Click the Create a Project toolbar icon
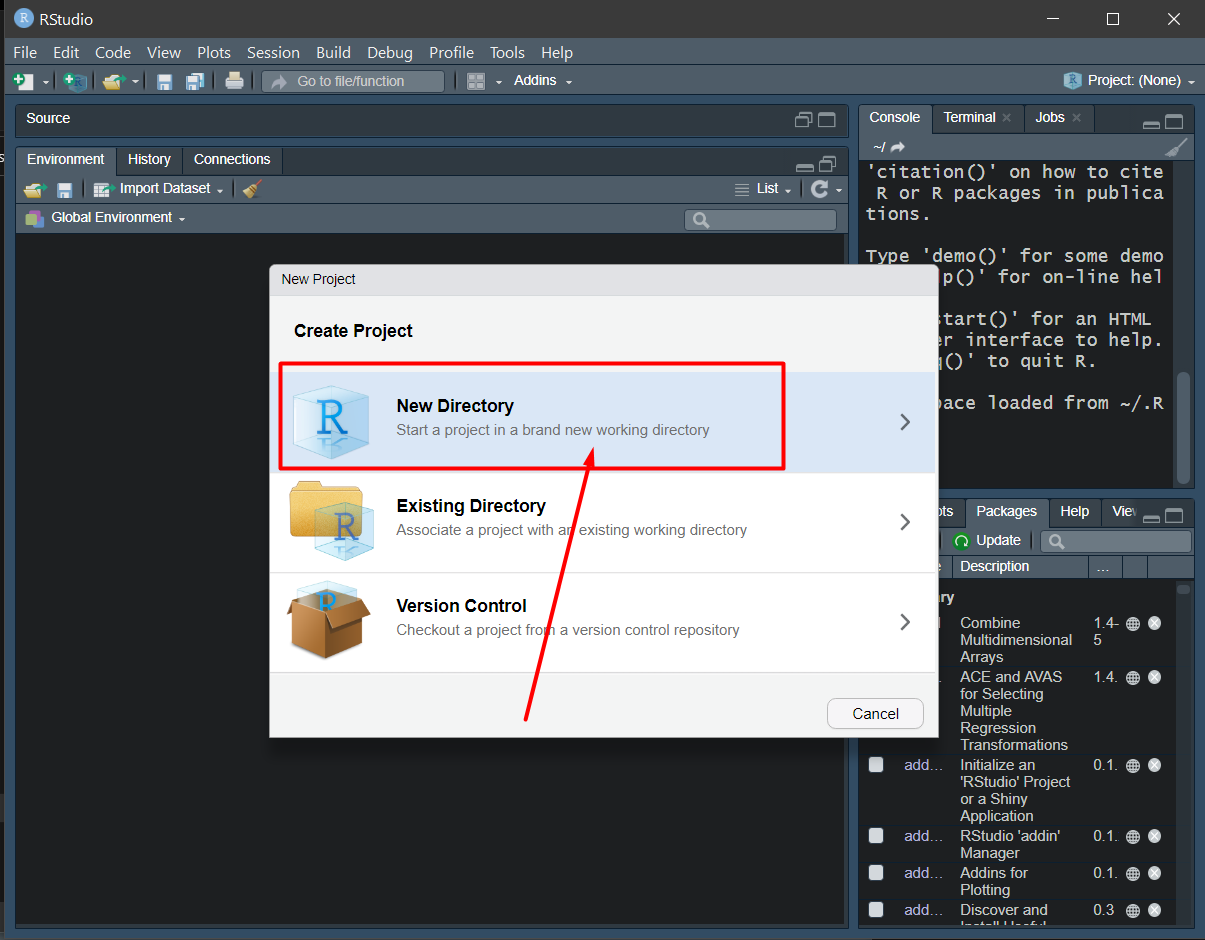Image resolution: width=1205 pixels, height=940 pixels. click(x=75, y=81)
